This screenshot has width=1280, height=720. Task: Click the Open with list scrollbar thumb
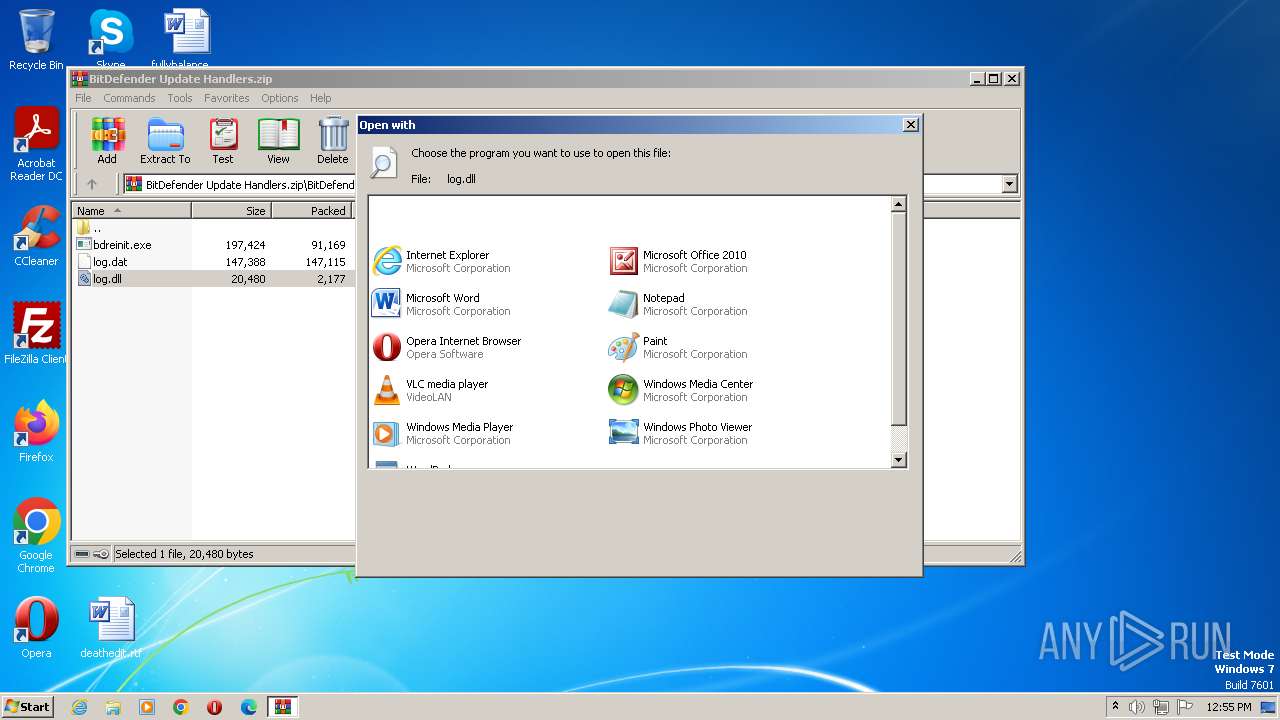(x=898, y=319)
